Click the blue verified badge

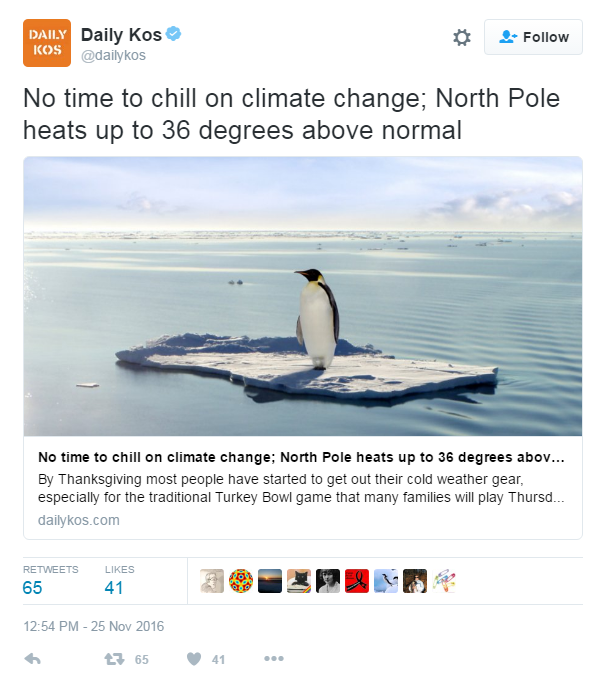tap(174, 35)
